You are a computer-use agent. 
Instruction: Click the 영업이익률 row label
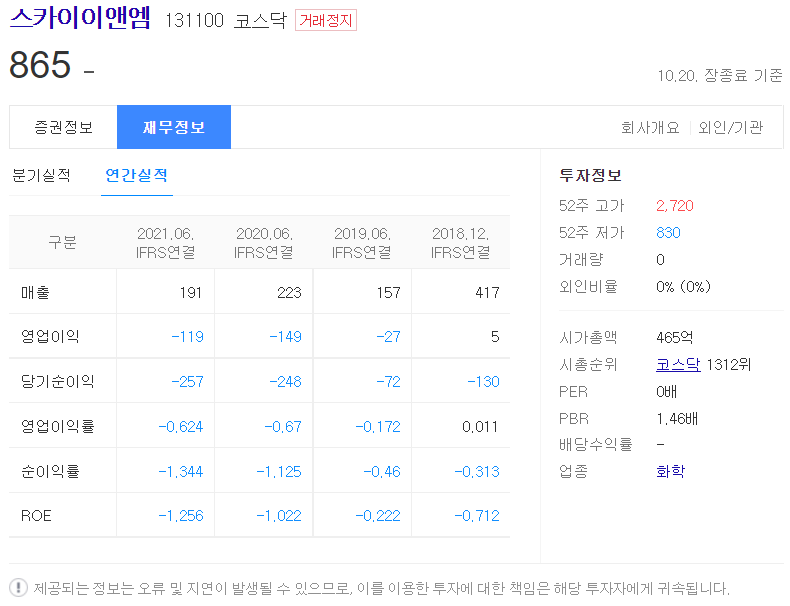tap(57, 426)
